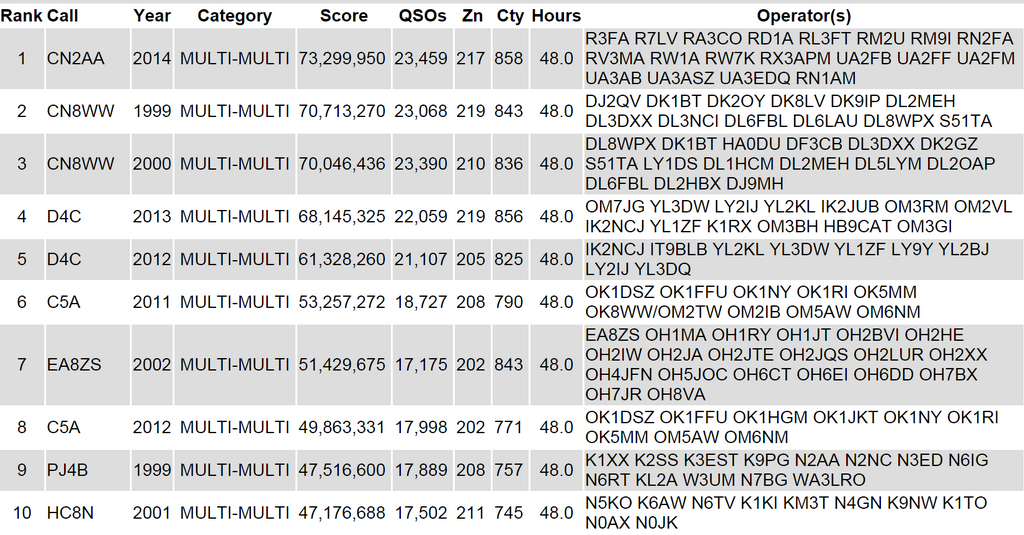Click the QSOs column header
Viewport: 1024px width, 535px height.
tap(421, 16)
